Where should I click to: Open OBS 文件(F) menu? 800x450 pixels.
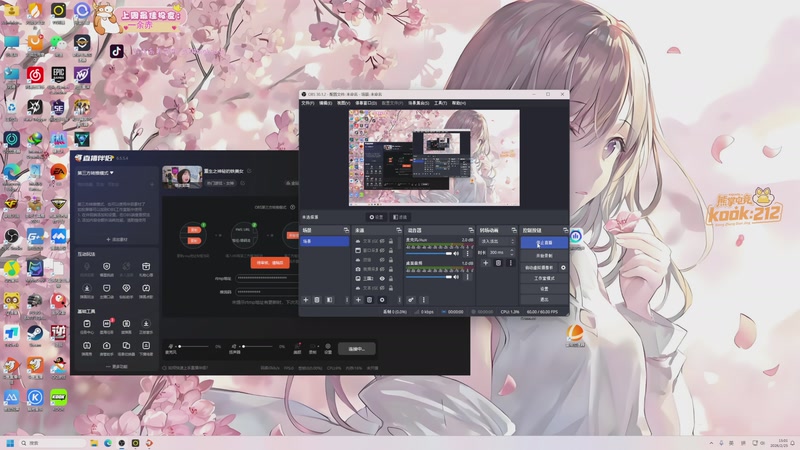tap(308, 103)
